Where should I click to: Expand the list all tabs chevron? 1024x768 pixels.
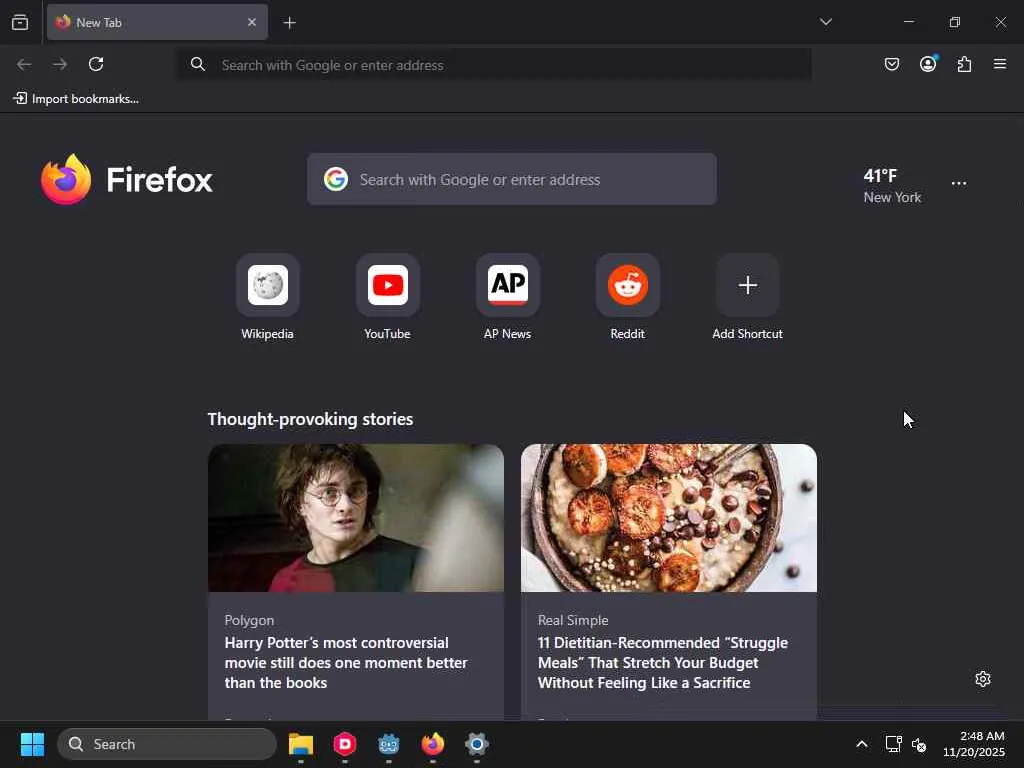[825, 22]
